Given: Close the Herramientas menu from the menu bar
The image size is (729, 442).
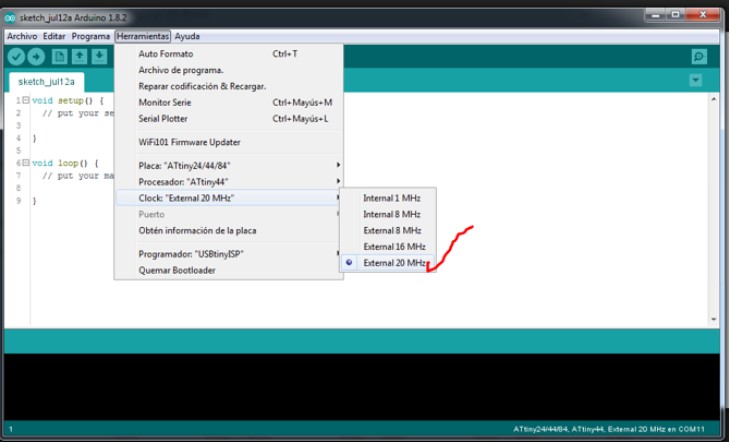Looking at the screenshot, I should pyautogui.click(x=143, y=36).
